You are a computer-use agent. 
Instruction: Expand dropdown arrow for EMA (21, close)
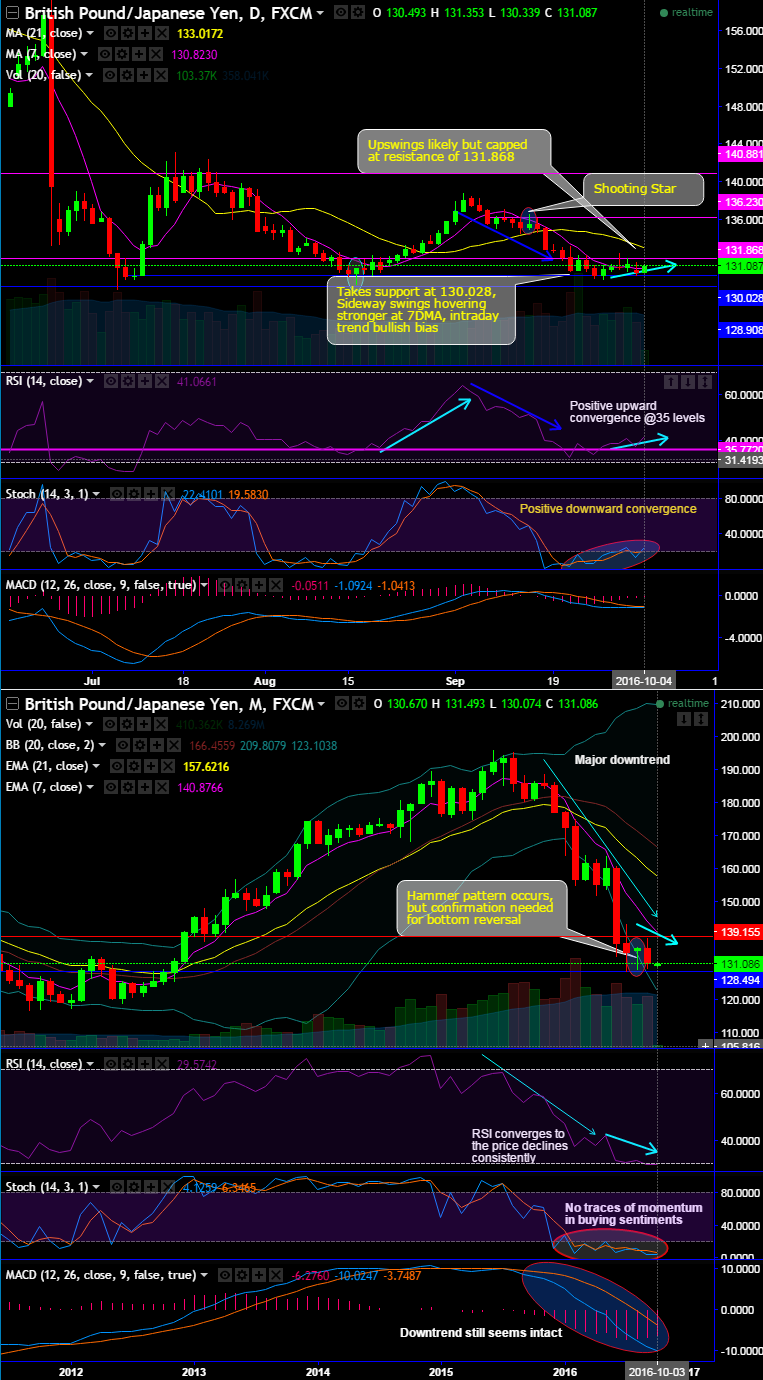tap(96, 766)
